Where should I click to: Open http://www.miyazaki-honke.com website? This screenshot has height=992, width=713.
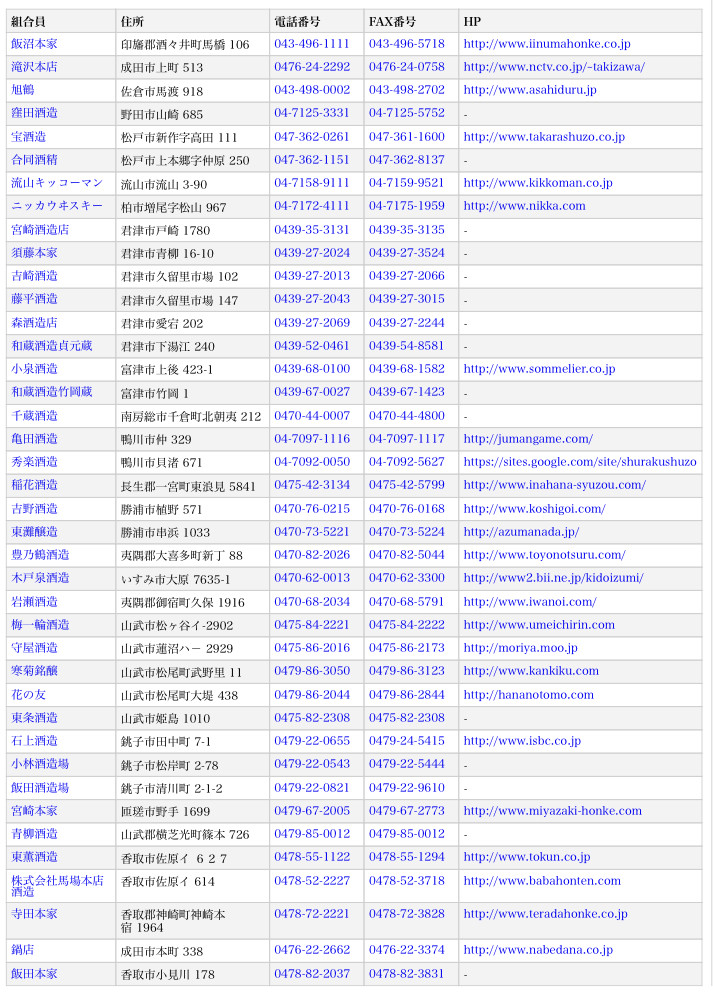click(x=552, y=810)
